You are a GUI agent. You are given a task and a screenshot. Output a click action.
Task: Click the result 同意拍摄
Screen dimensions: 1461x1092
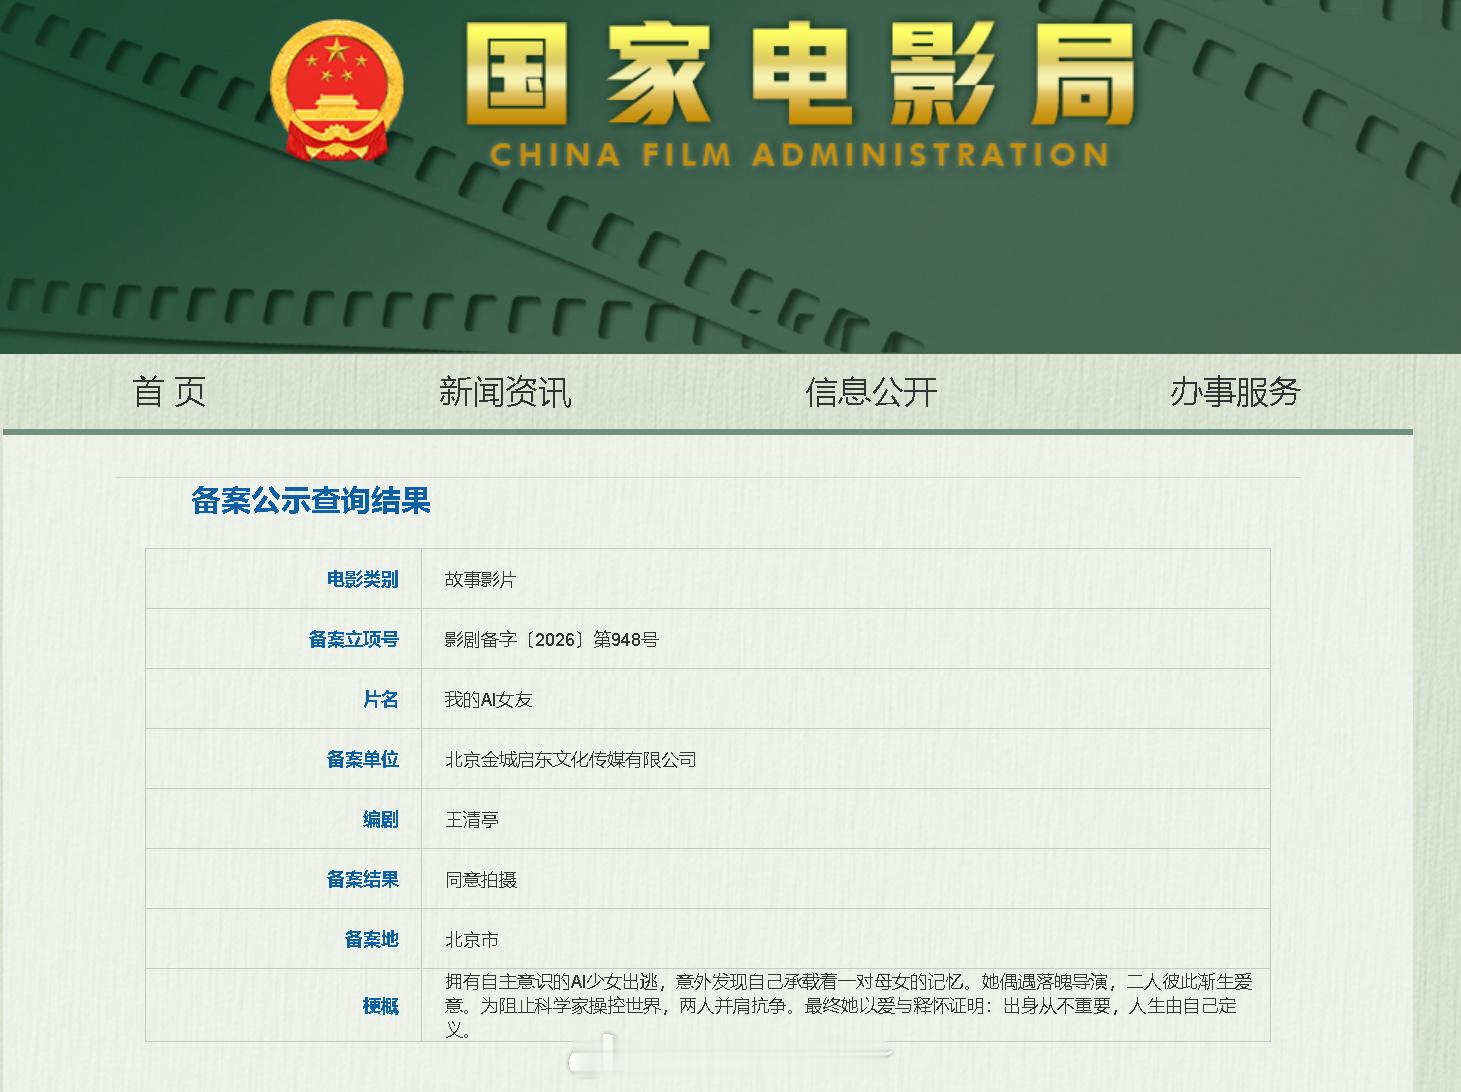coord(480,879)
